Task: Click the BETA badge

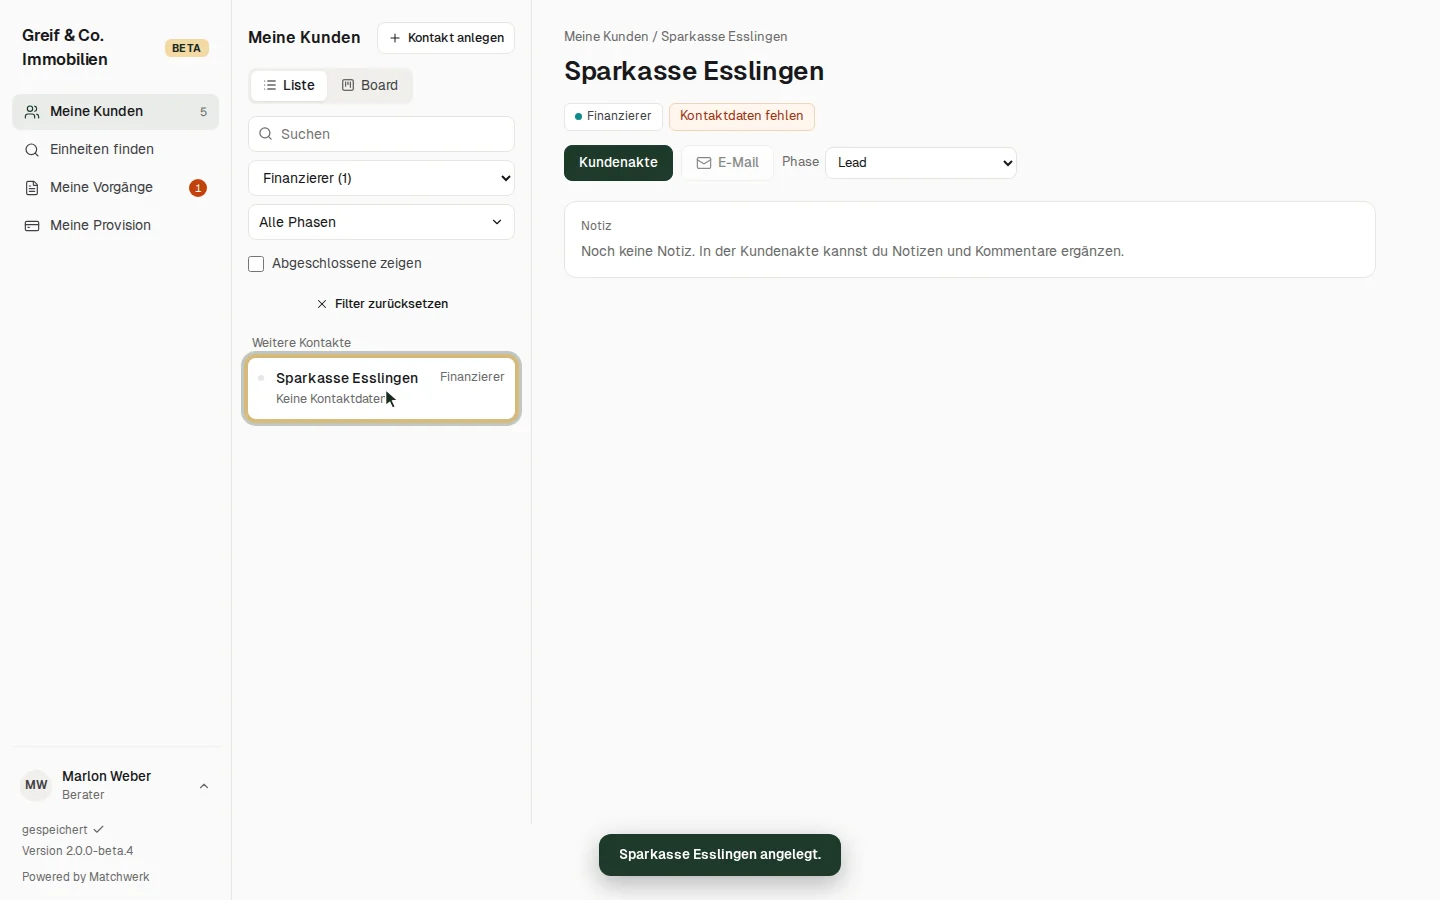Action: pyautogui.click(x=187, y=48)
